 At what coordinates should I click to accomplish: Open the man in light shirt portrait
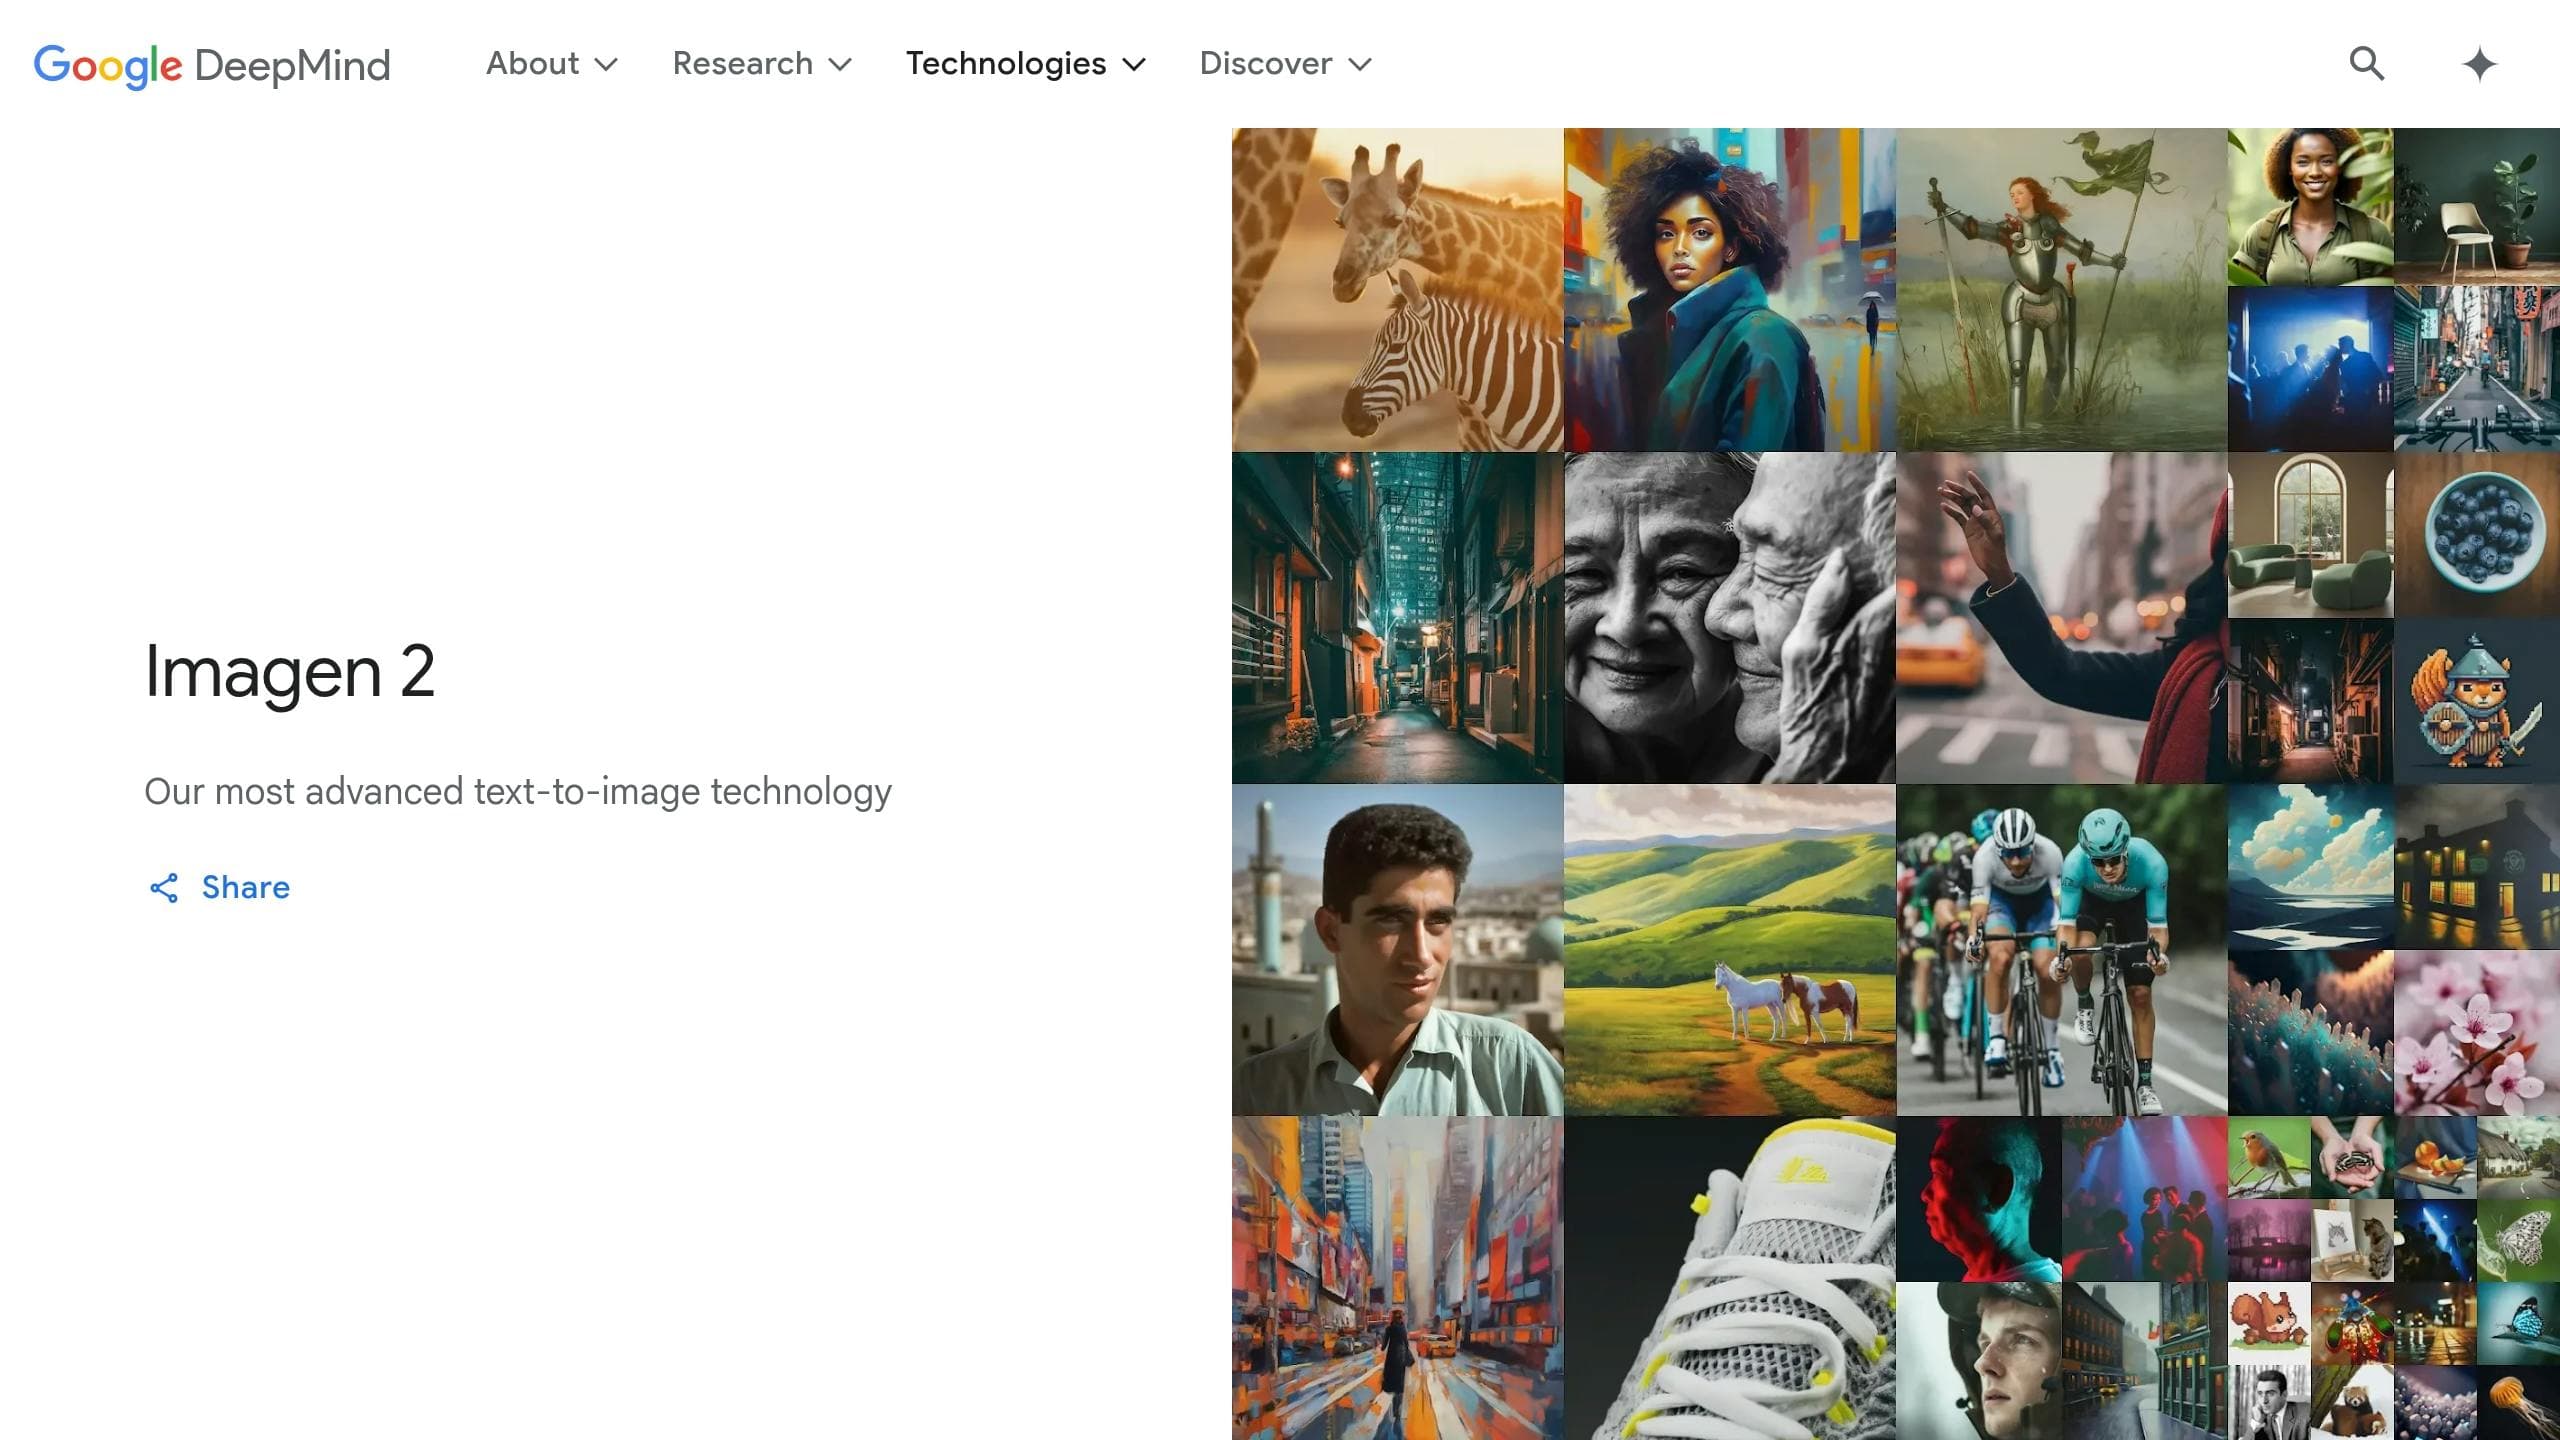[x=1398, y=950]
